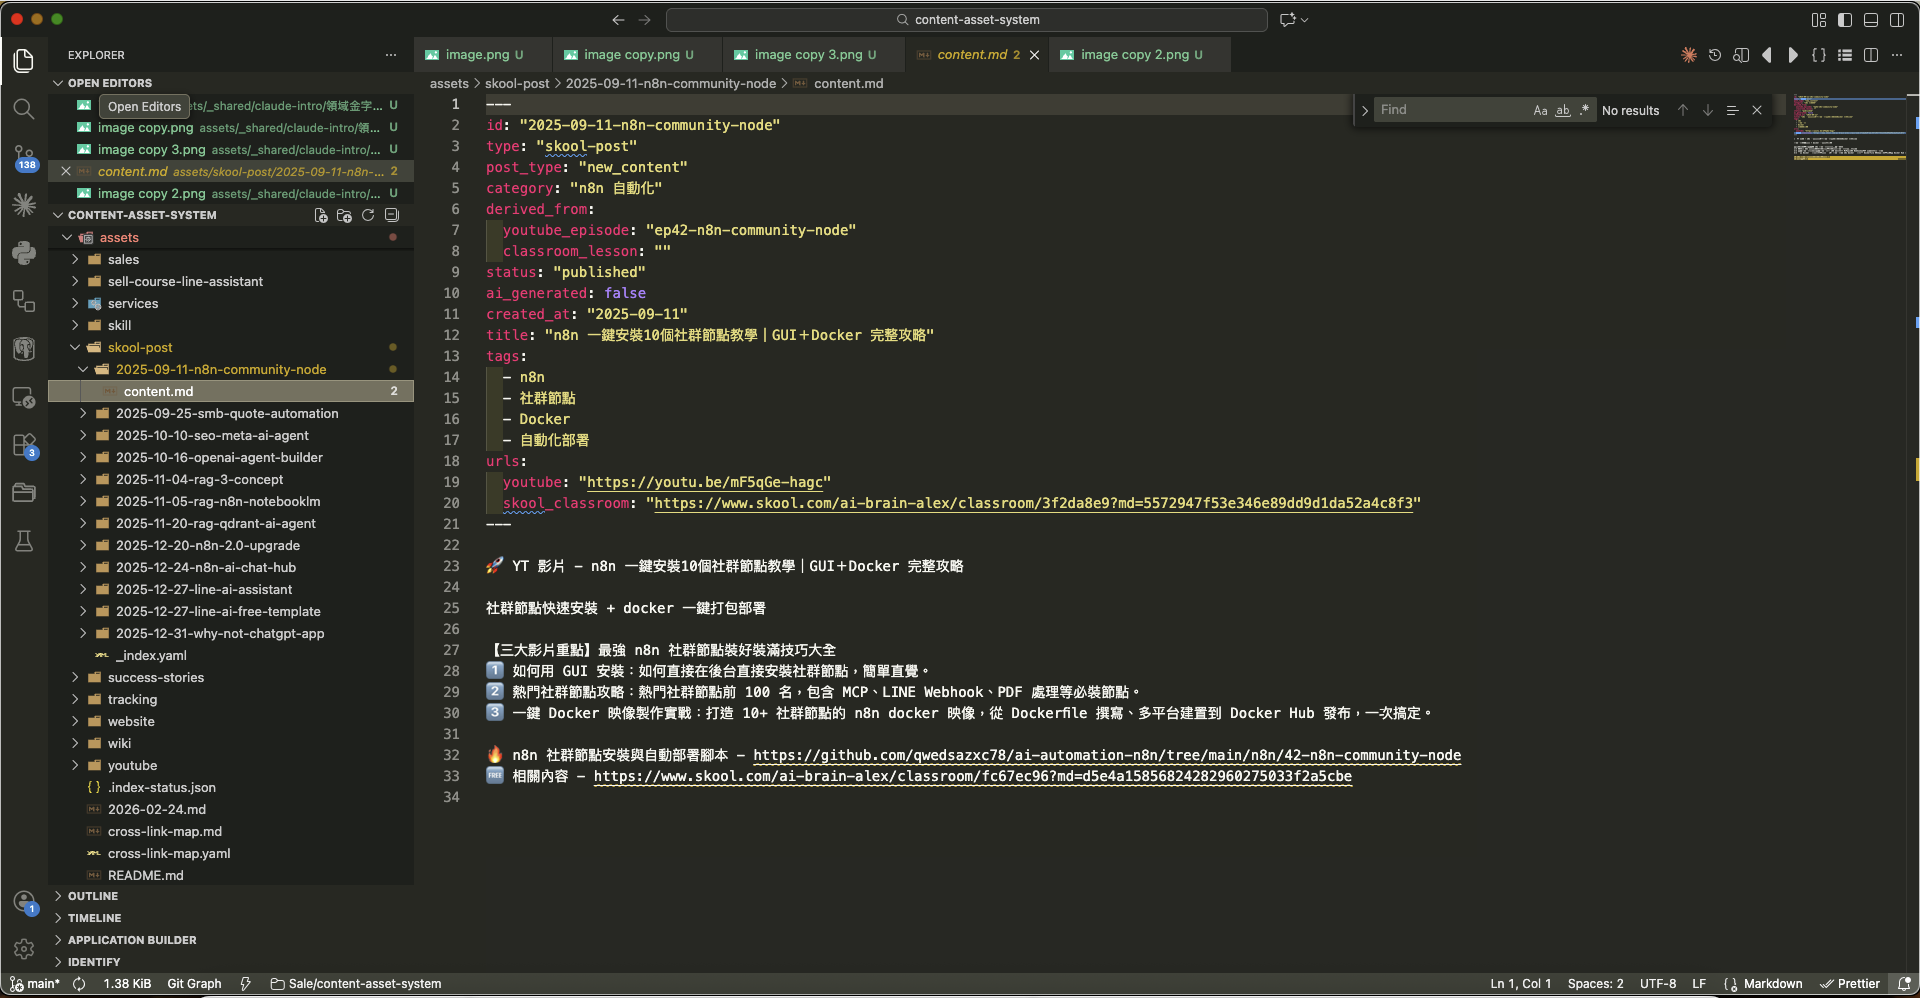Click skool-post in the breadcrumb path
Screen dimensions: 1920x998
click(517, 84)
